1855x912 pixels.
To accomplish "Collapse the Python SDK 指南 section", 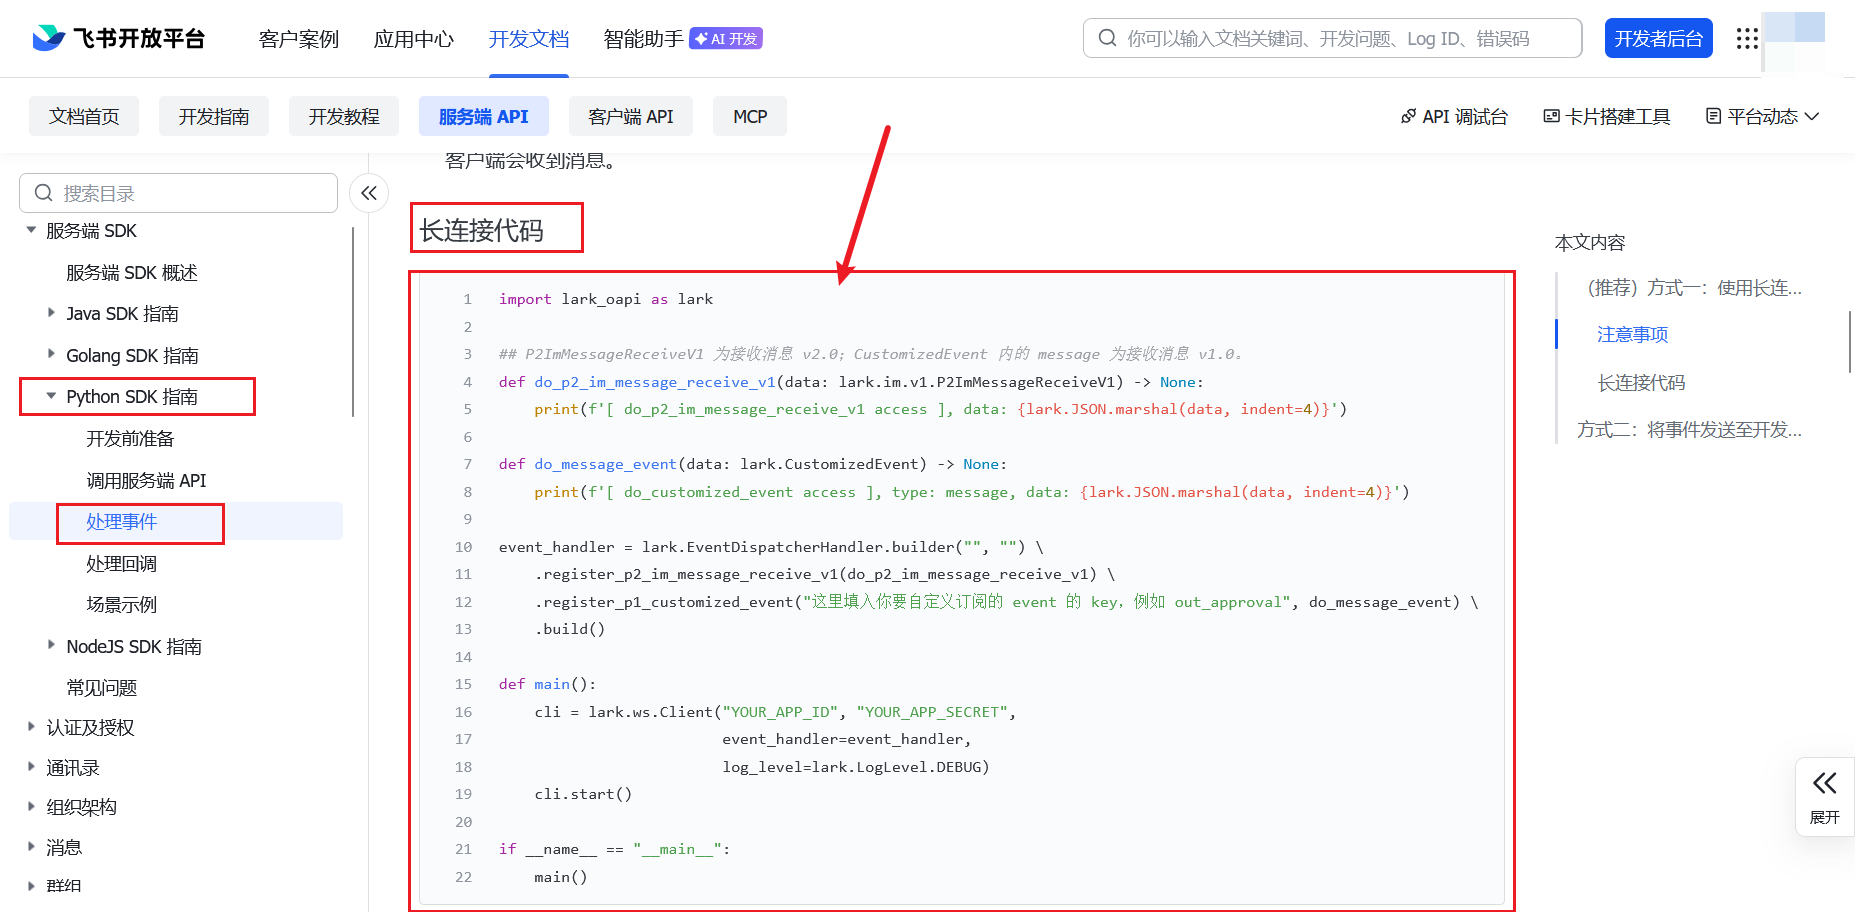I will click(52, 396).
